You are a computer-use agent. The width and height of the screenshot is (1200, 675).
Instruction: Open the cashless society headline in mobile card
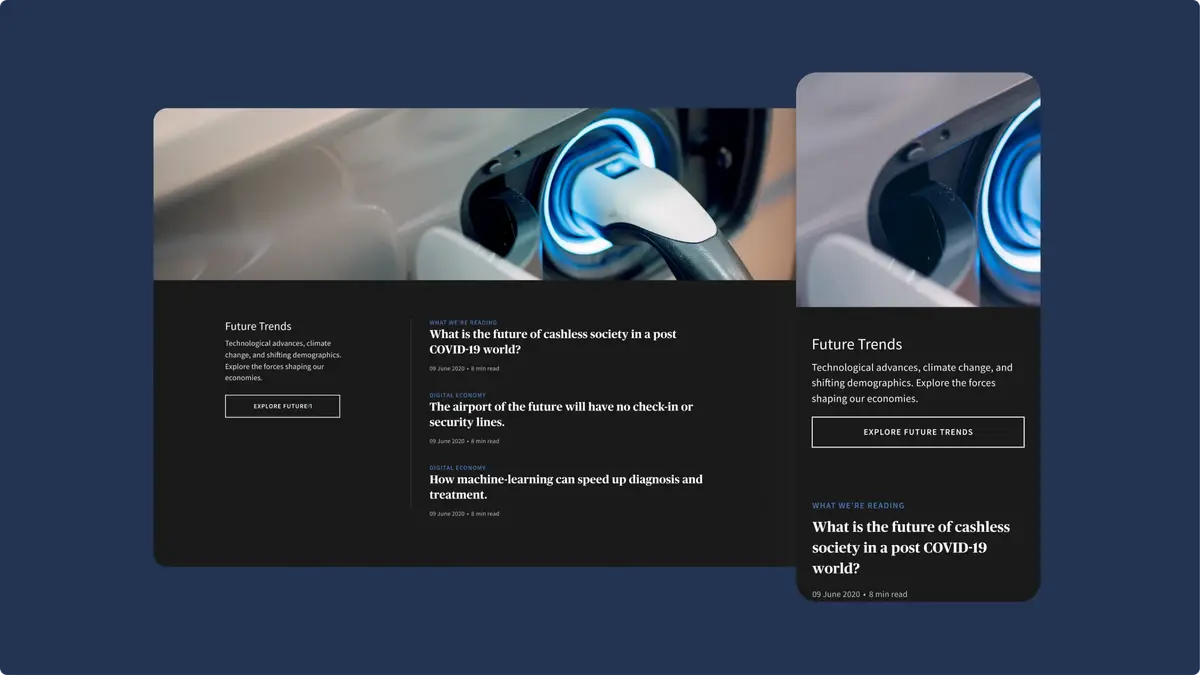pos(911,547)
